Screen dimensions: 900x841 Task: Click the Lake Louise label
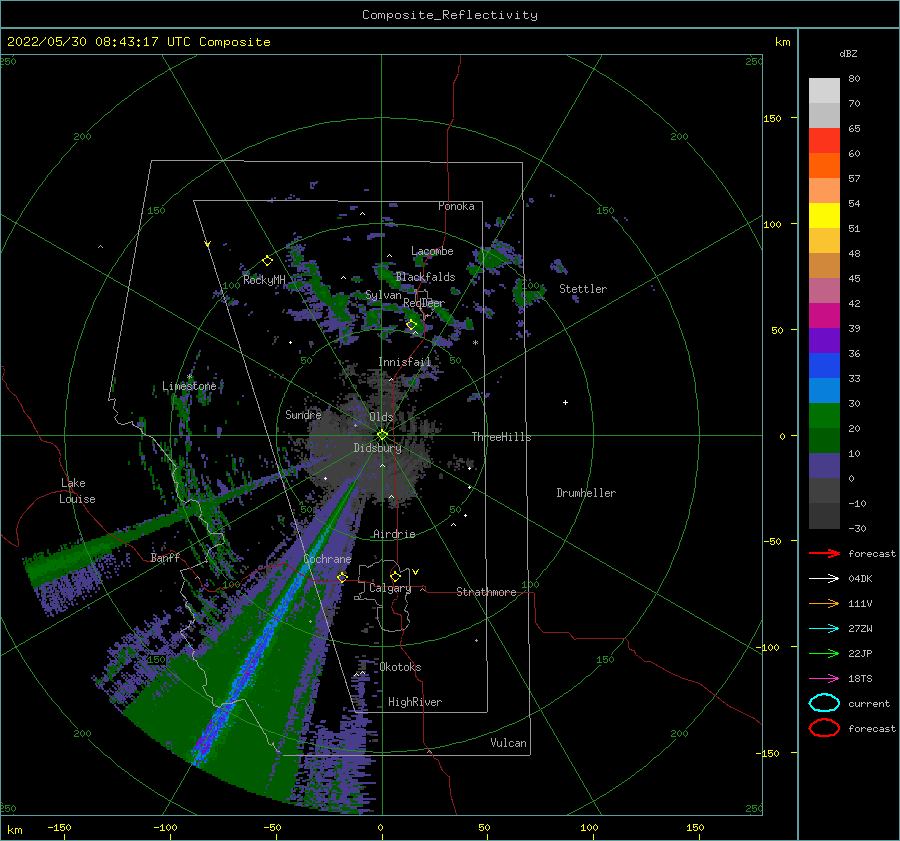tap(77, 491)
